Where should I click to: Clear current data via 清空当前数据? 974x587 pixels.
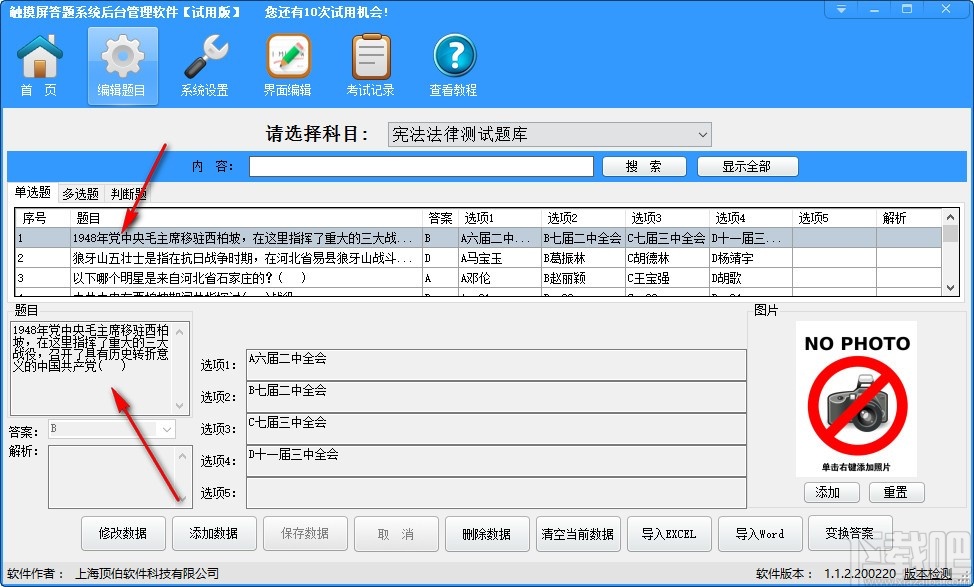point(578,533)
